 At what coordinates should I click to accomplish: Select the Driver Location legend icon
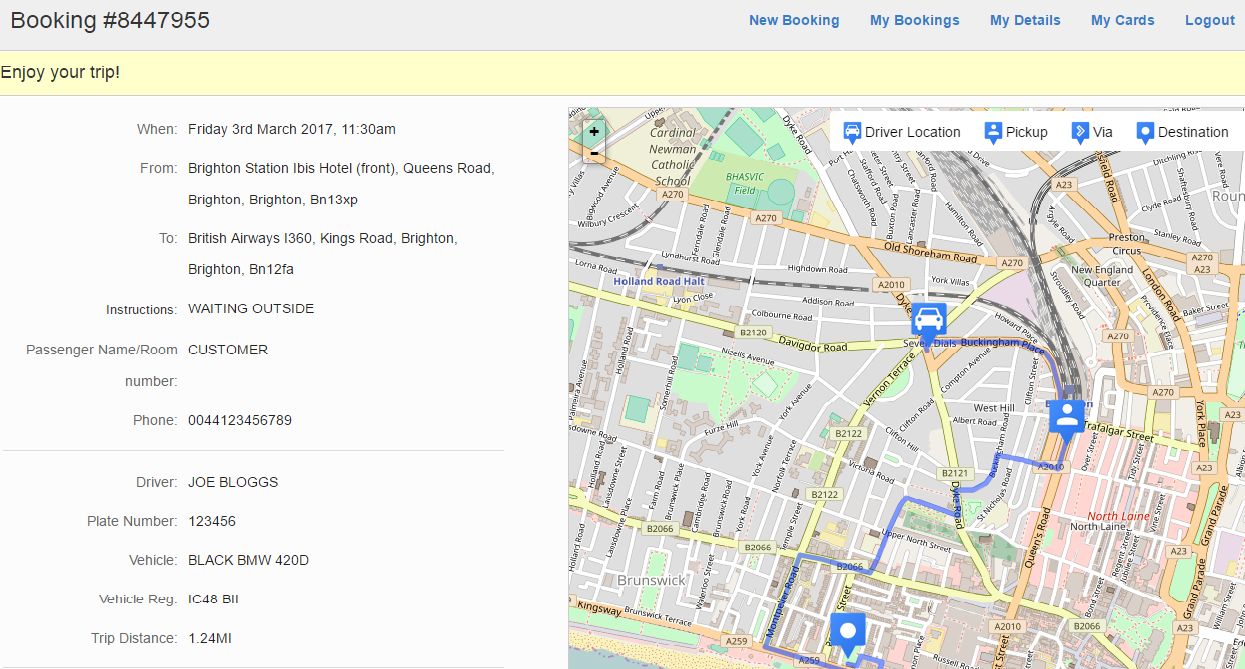(851, 131)
